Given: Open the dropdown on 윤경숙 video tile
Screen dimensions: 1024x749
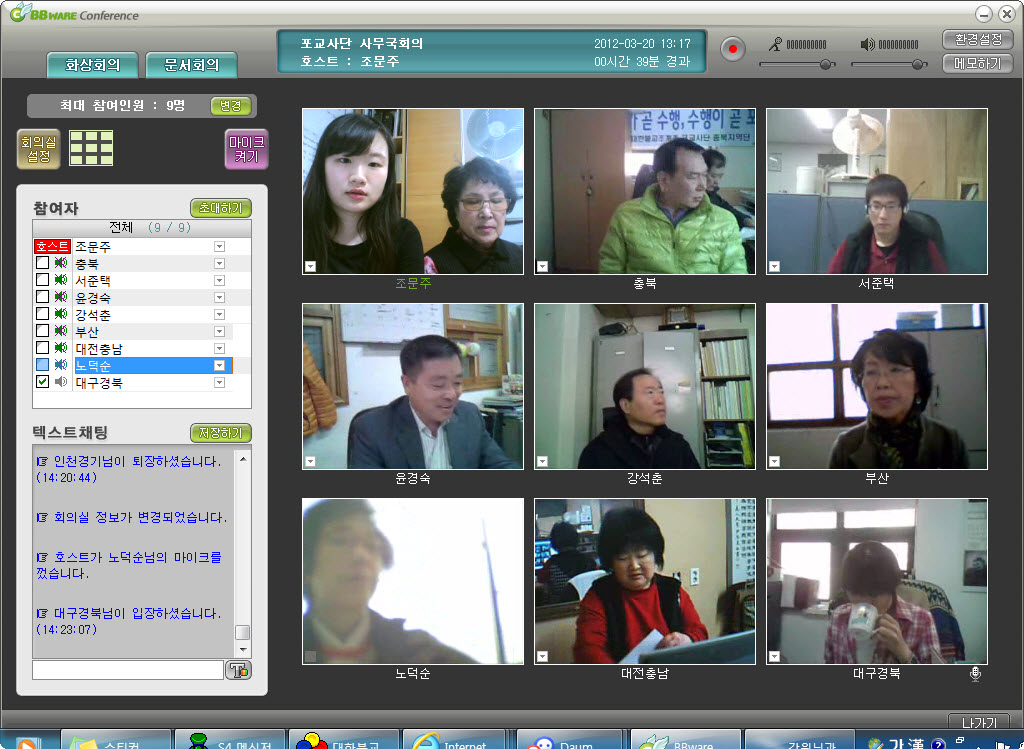Looking at the screenshot, I should tap(310, 461).
